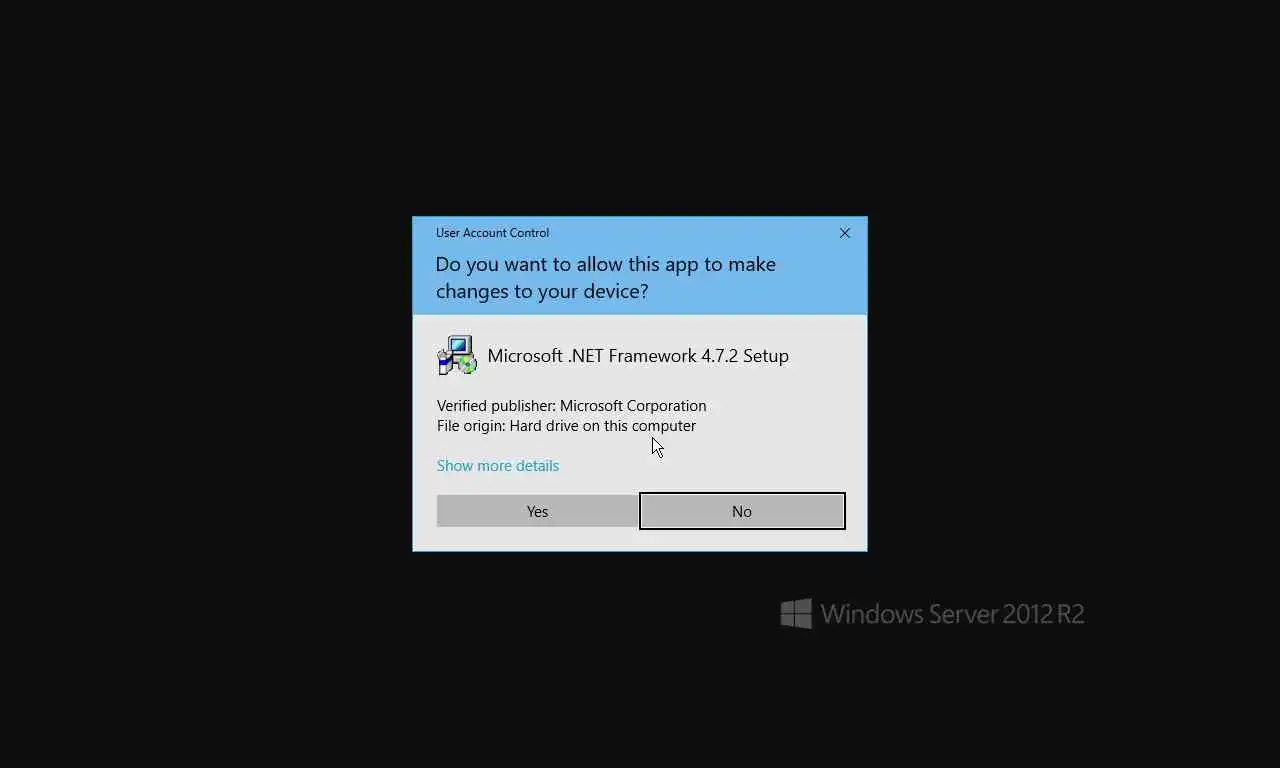Click the User Account Control title text
This screenshot has height=768, width=1280.
coord(492,233)
